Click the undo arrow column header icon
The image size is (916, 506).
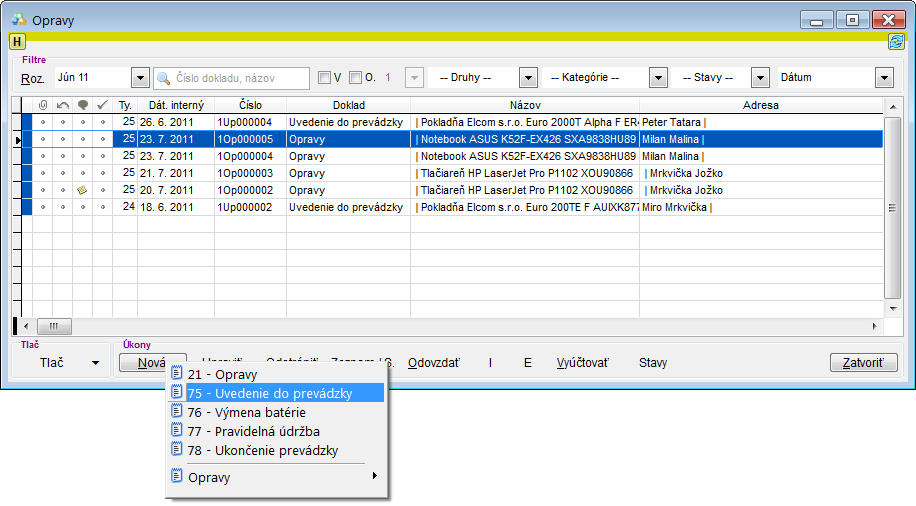point(62,105)
